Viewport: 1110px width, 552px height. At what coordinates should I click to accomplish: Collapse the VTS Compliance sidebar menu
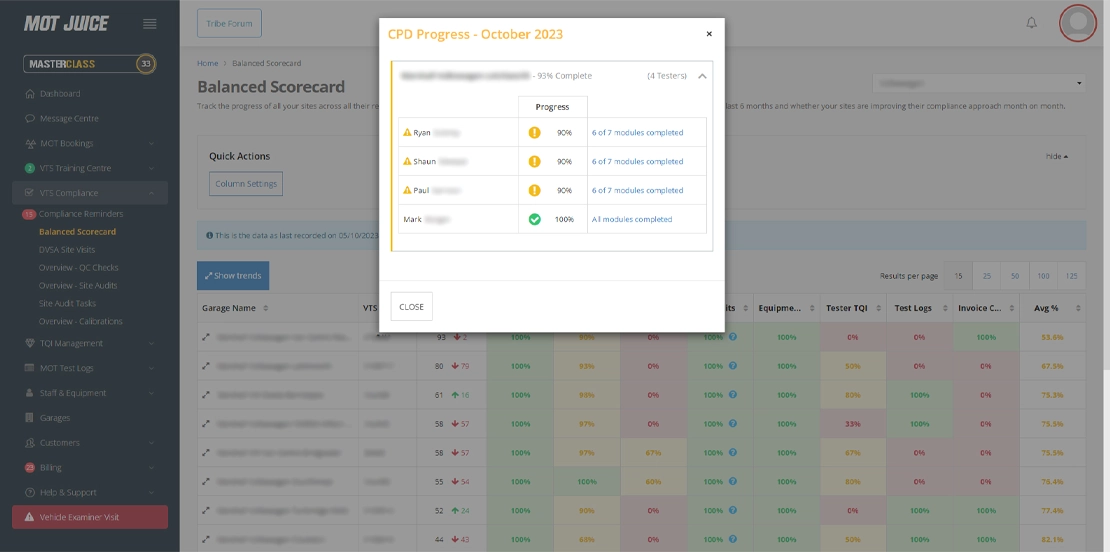tap(90, 192)
